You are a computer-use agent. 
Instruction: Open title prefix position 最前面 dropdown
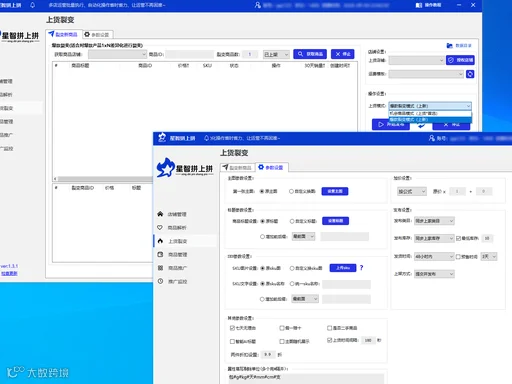pos(304,236)
